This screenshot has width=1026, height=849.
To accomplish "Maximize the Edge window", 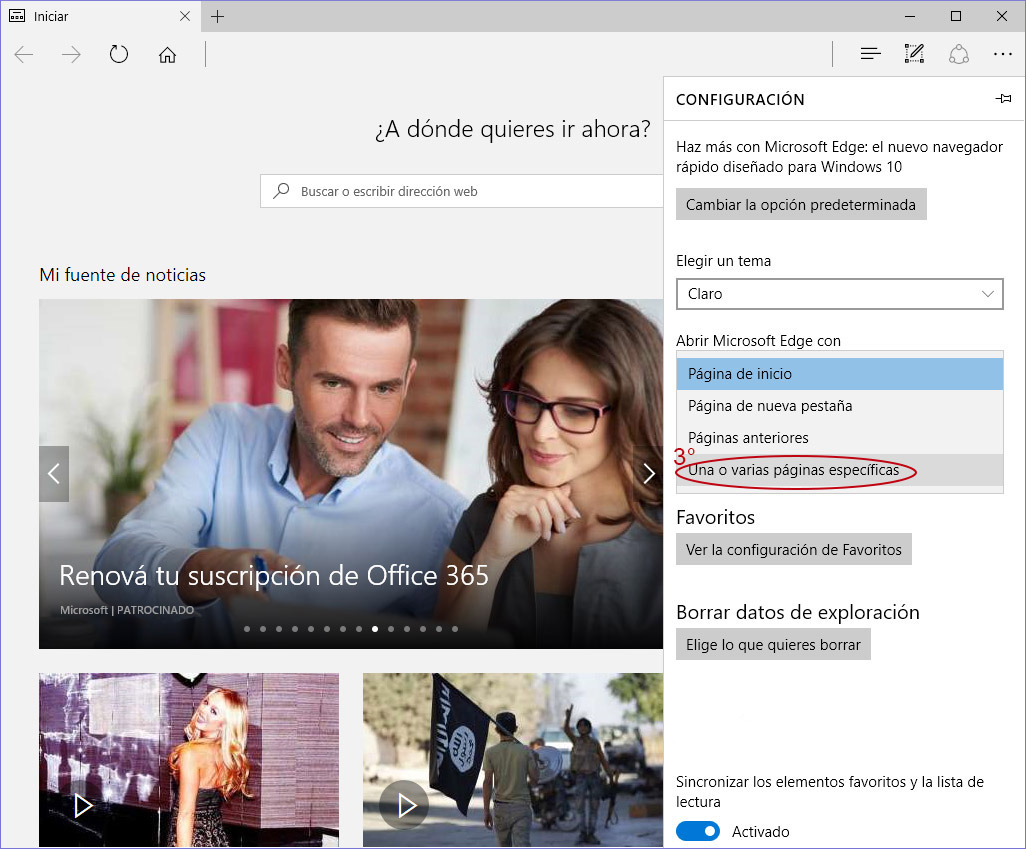I will tap(956, 16).
